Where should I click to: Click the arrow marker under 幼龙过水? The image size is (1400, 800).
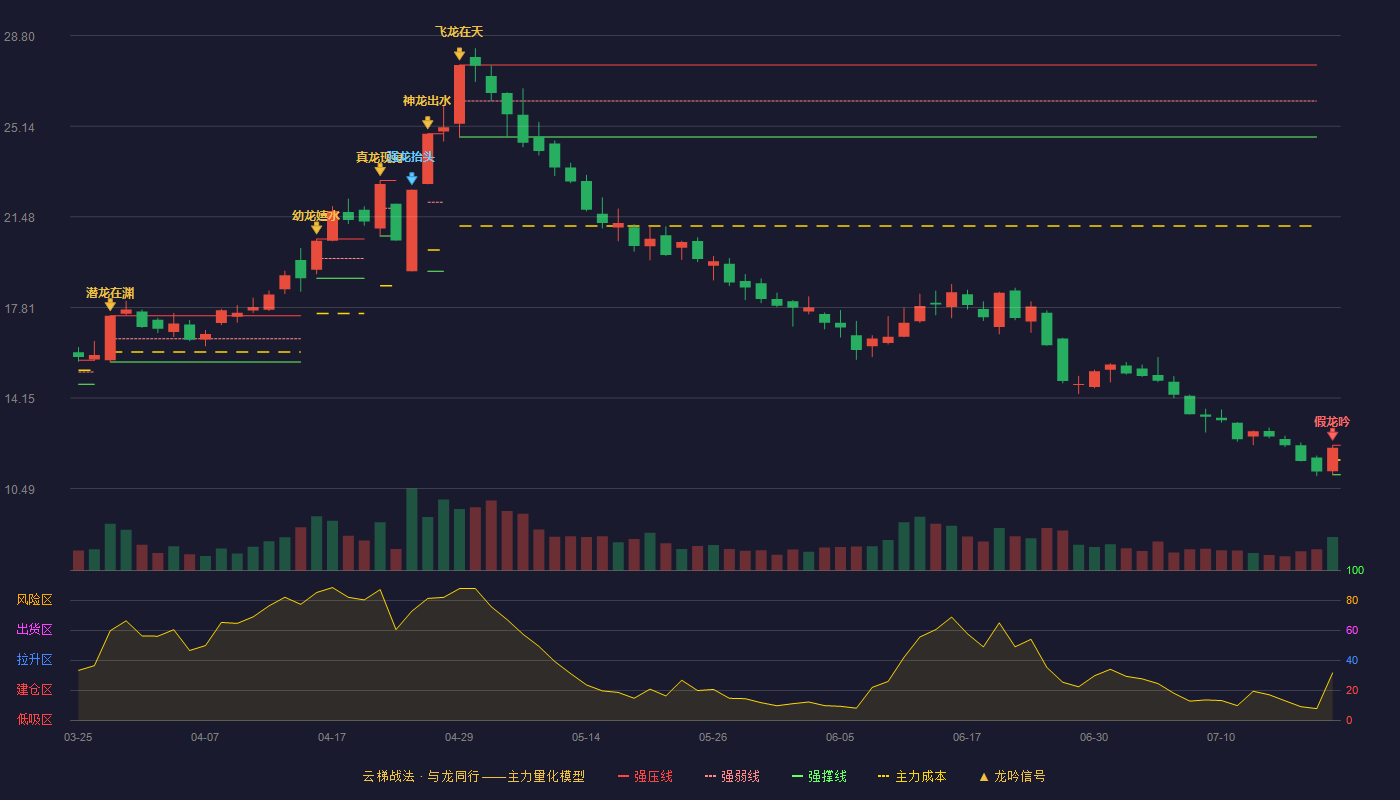[x=316, y=228]
